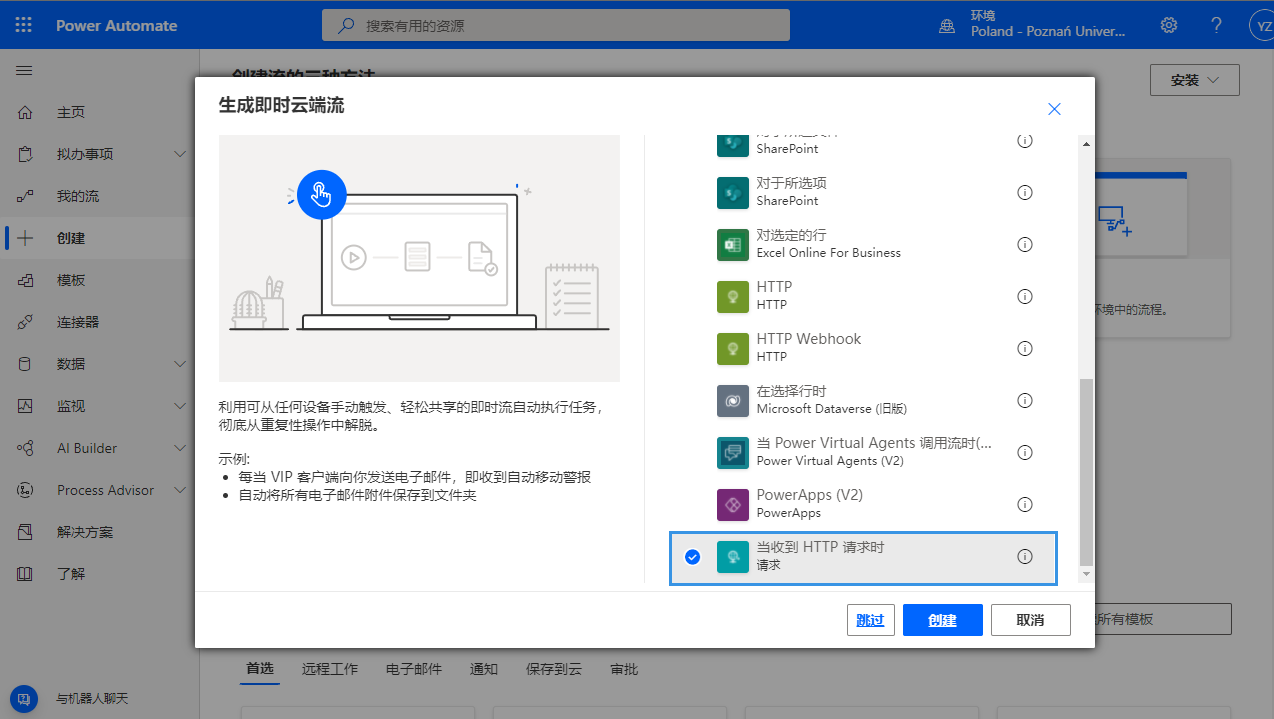Open the 安装 dropdown button
This screenshot has height=719, width=1274.
coord(1194,80)
